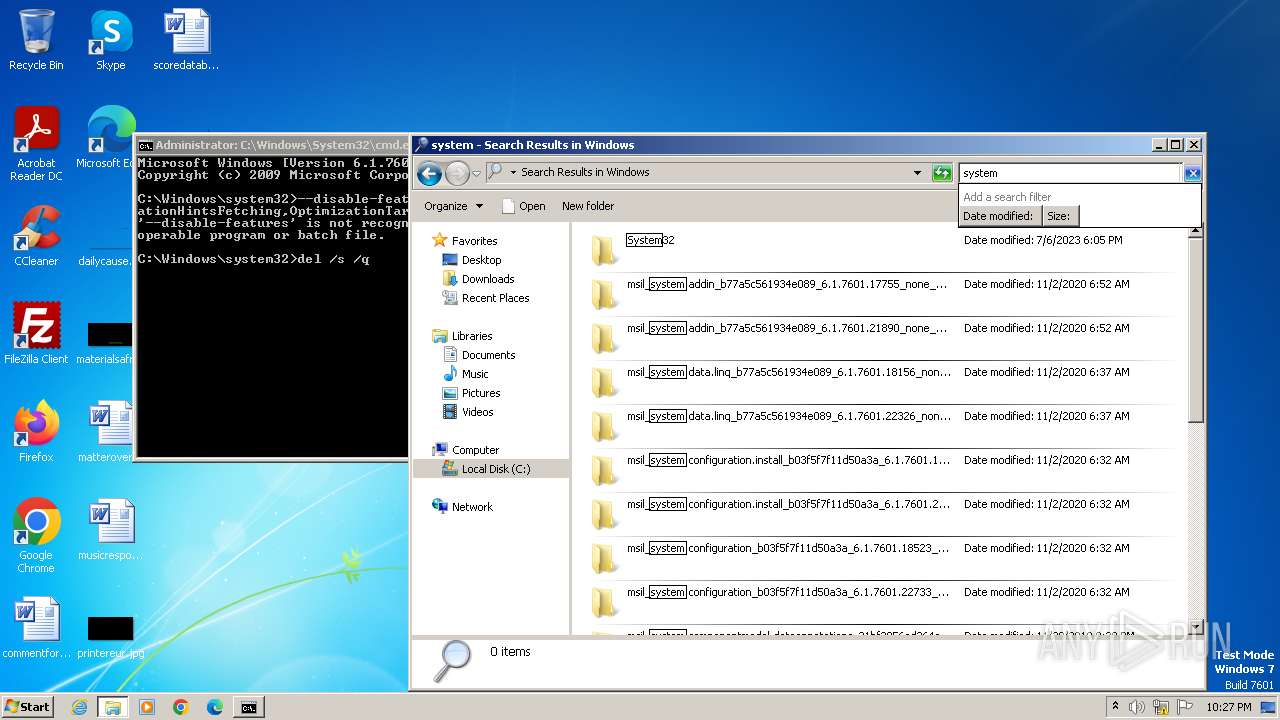Select Favorites in the navigation pane
1280x720 pixels.
coord(474,241)
